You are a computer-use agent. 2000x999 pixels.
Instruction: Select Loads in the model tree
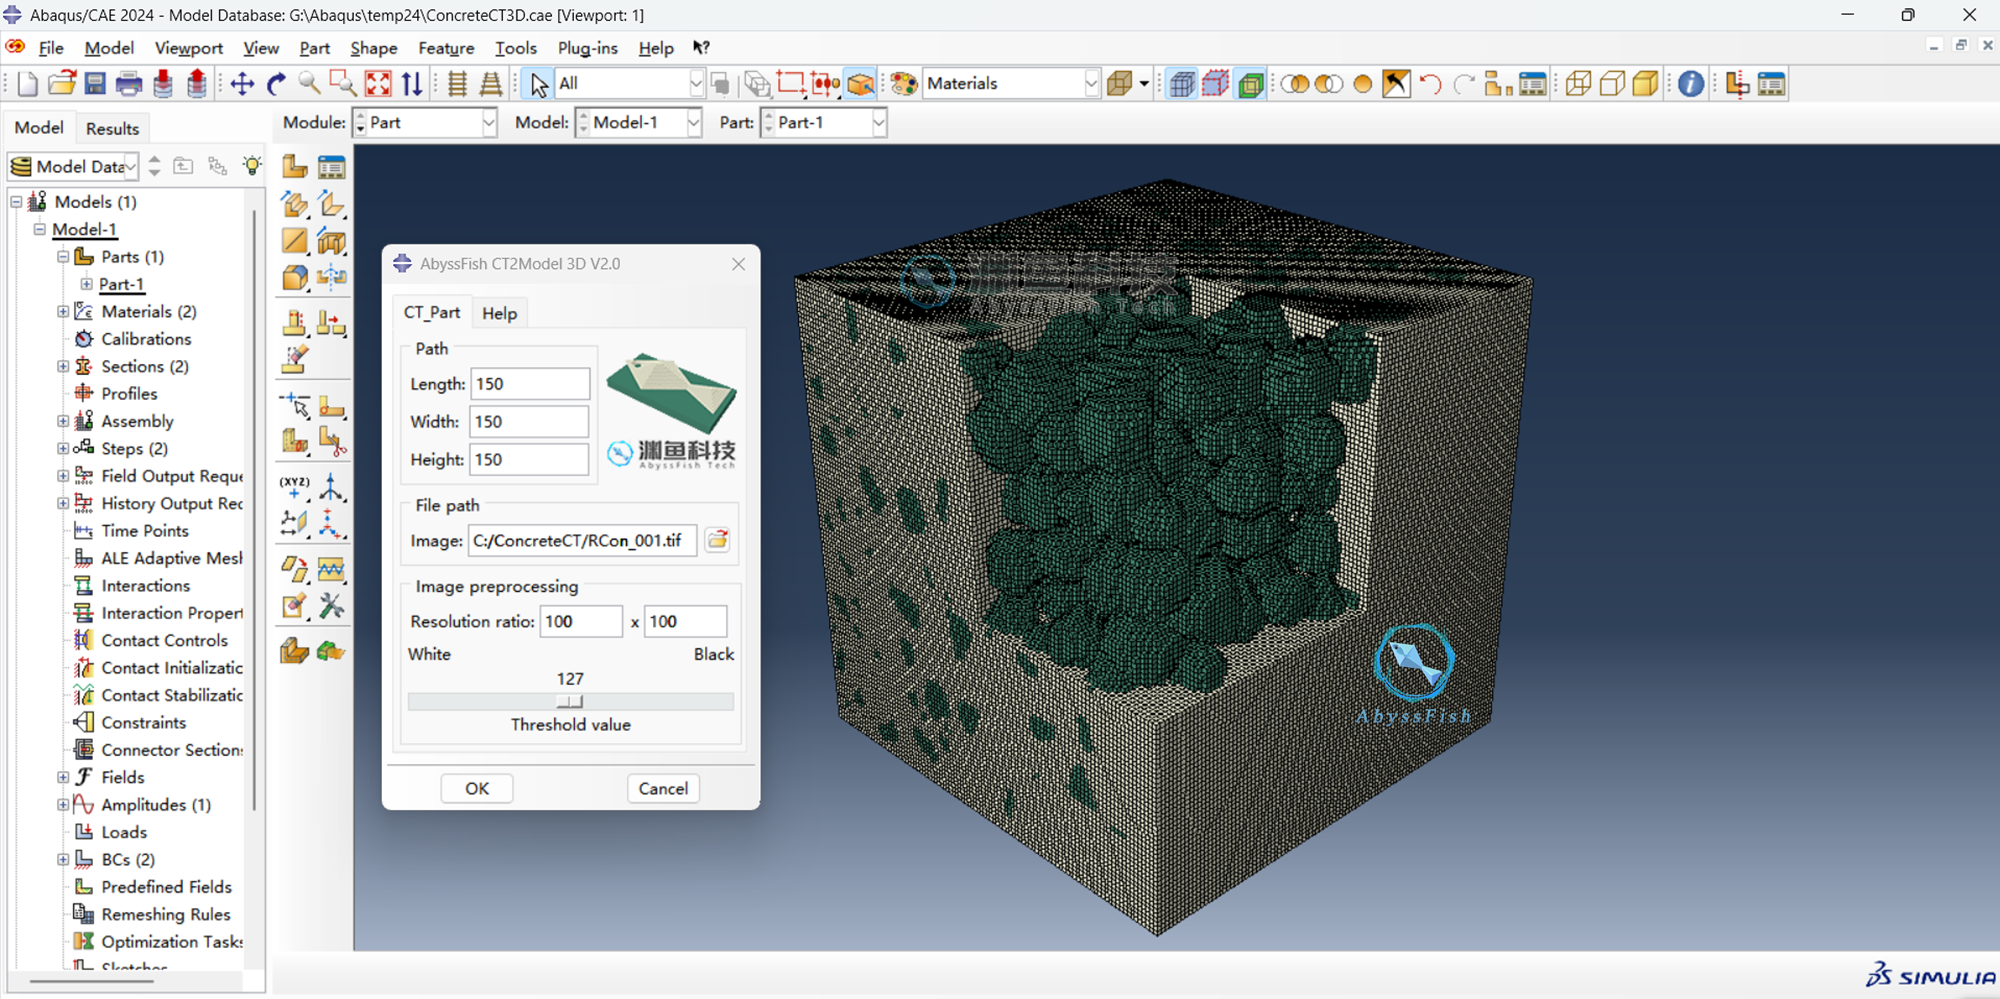(x=124, y=832)
